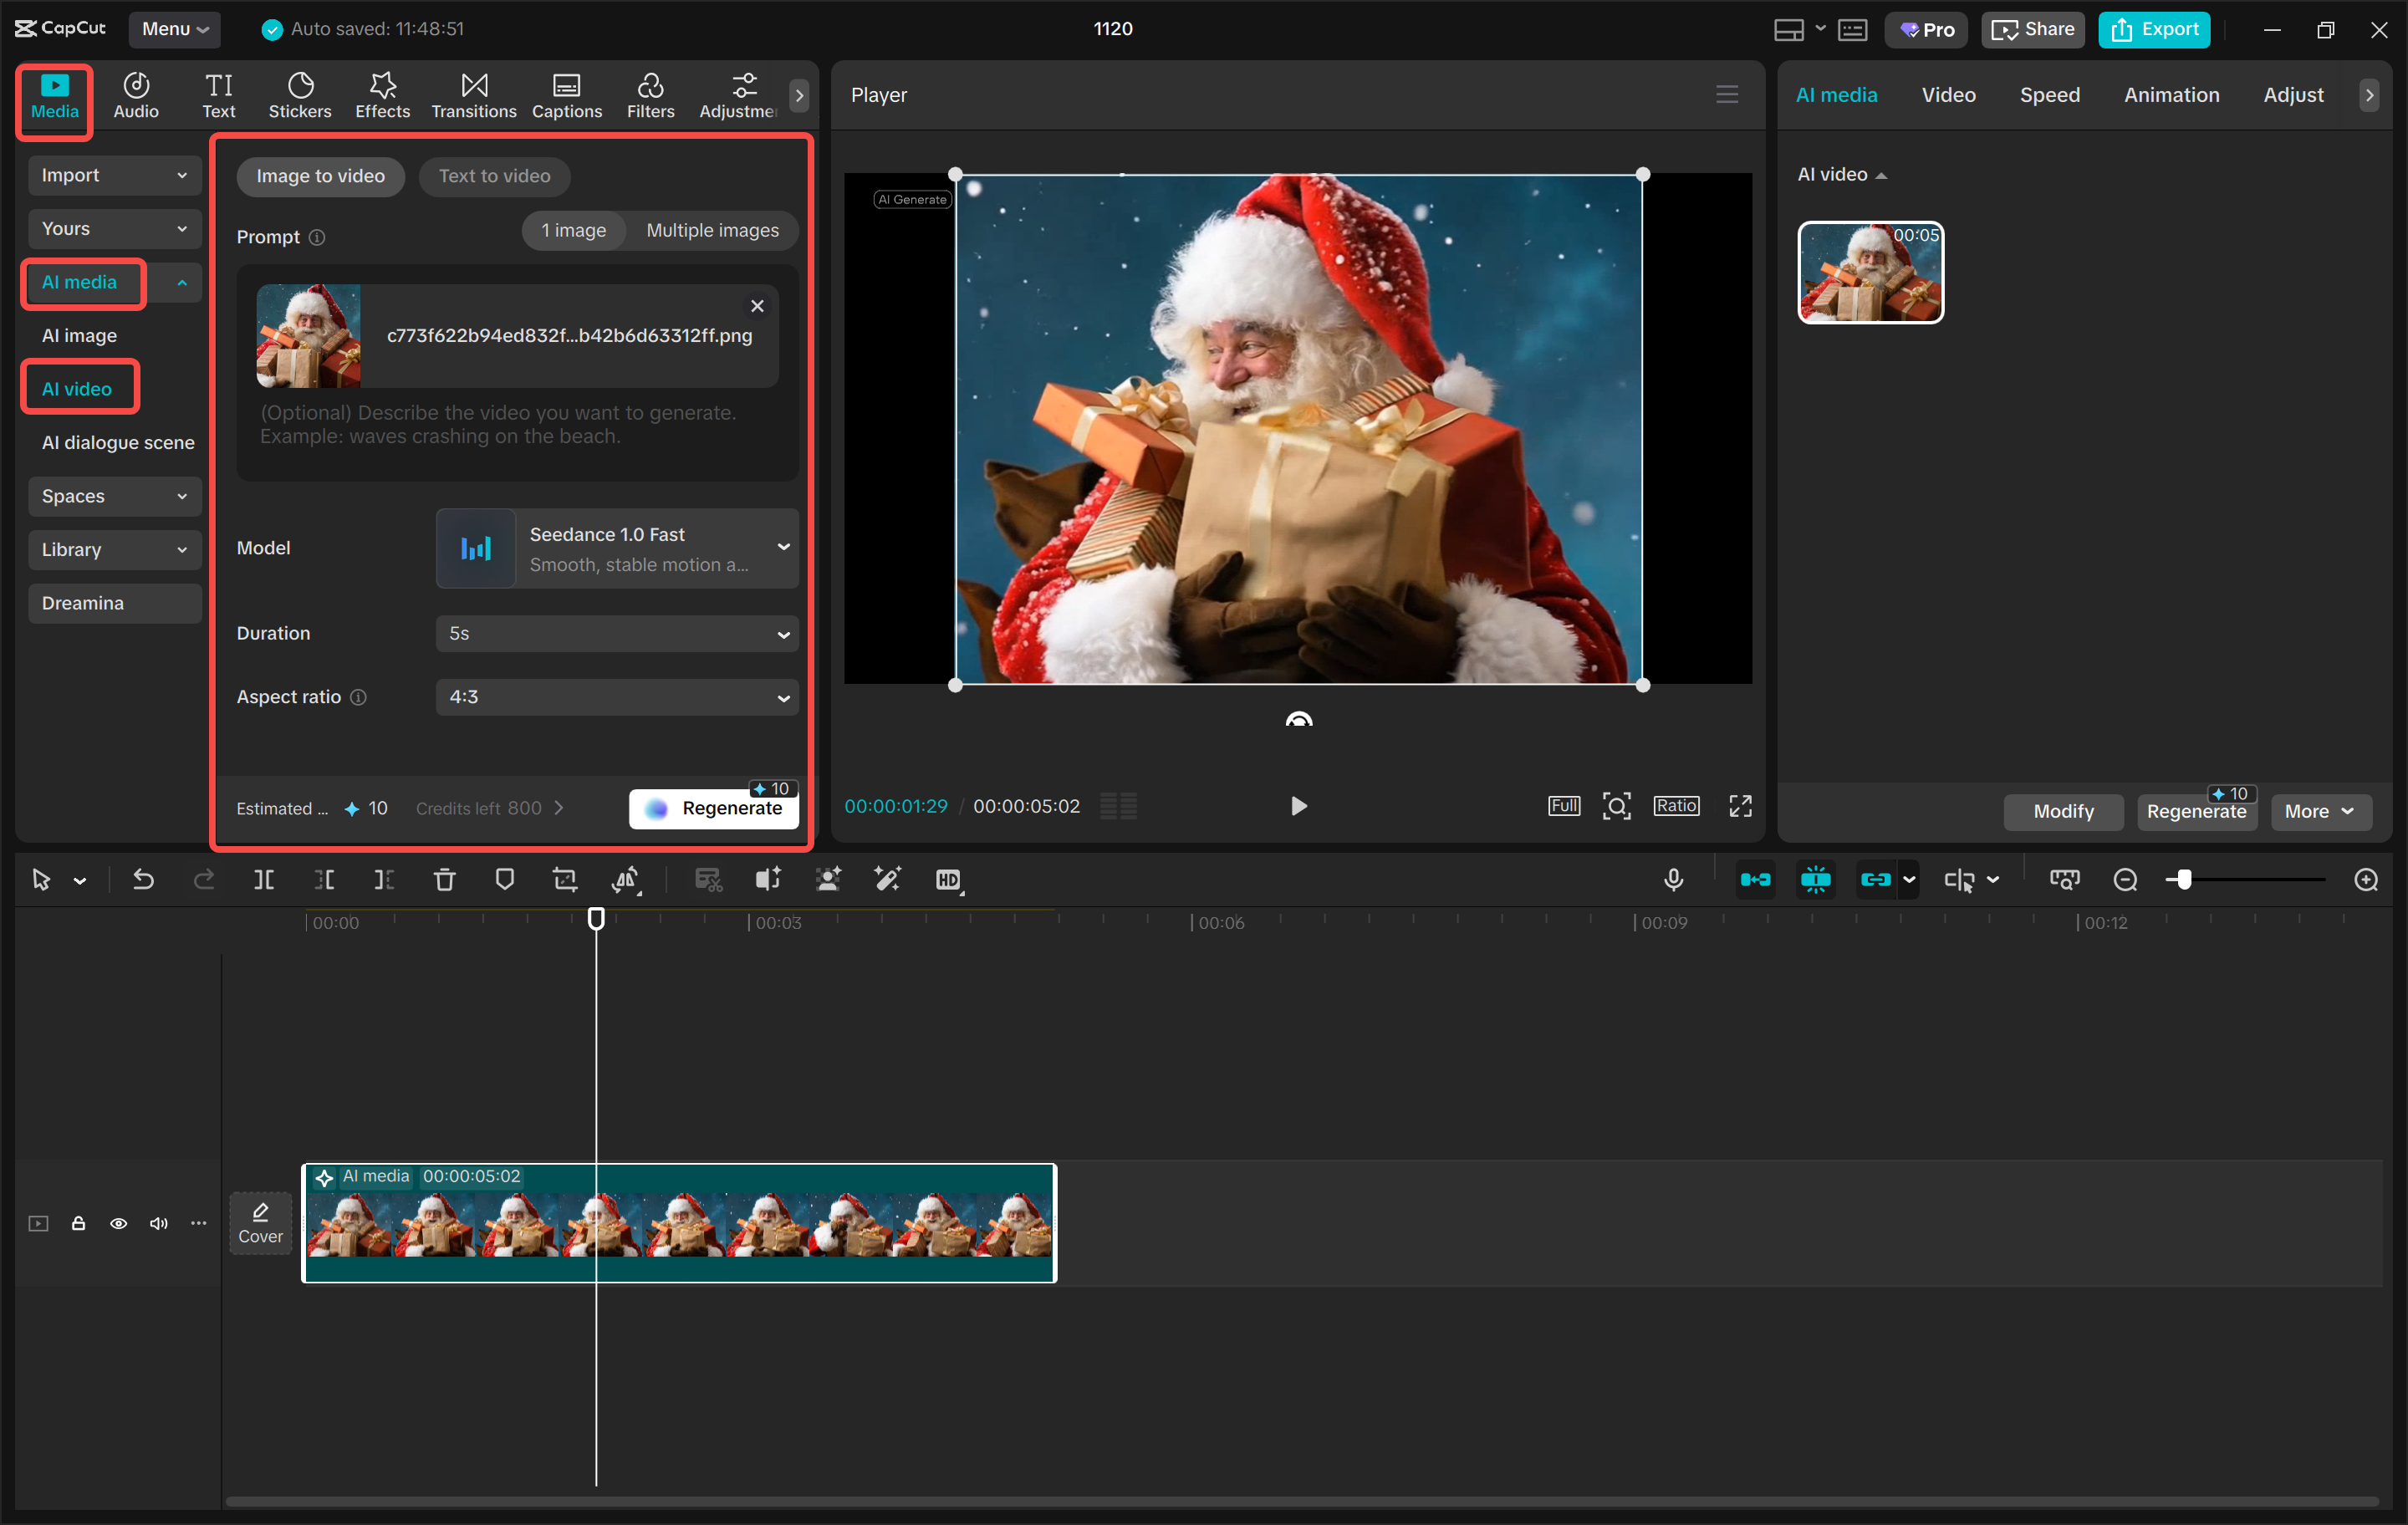Viewport: 2408px width, 1525px height.
Task: Click the Split clip icon
Action: click(x=264, y=880)
